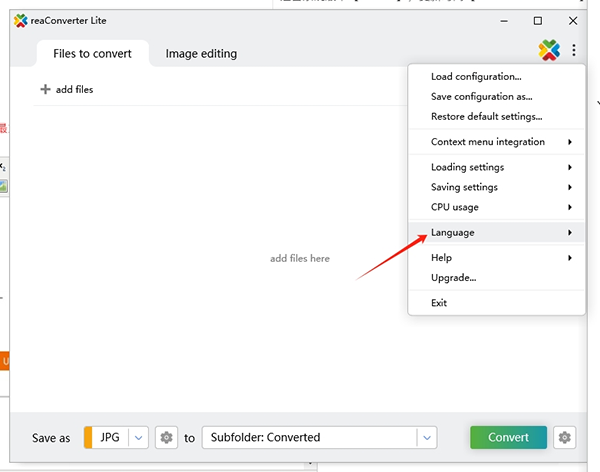The image size is (600, 472).
Task: Open conversion settings gear beside Convert
Action: coord(565,438)
